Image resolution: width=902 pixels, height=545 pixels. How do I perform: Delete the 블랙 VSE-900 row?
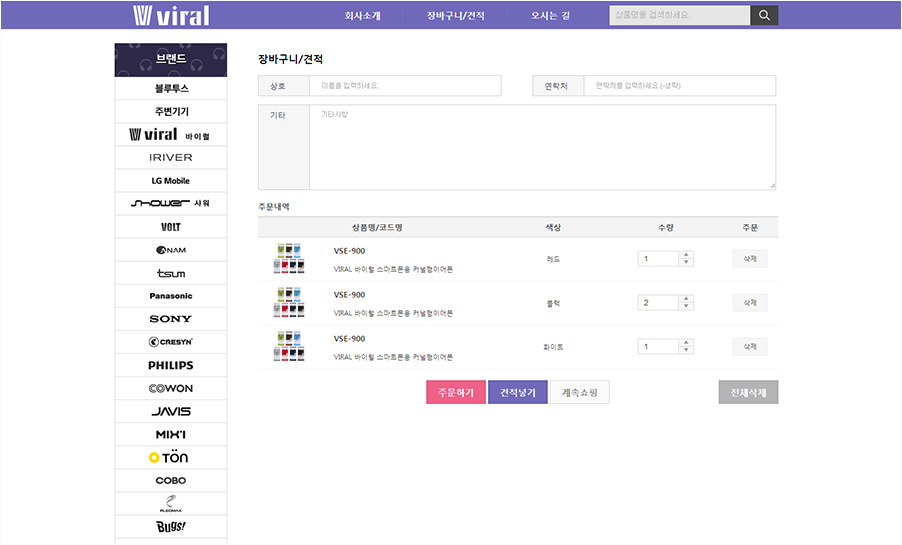tap(750, 303)
